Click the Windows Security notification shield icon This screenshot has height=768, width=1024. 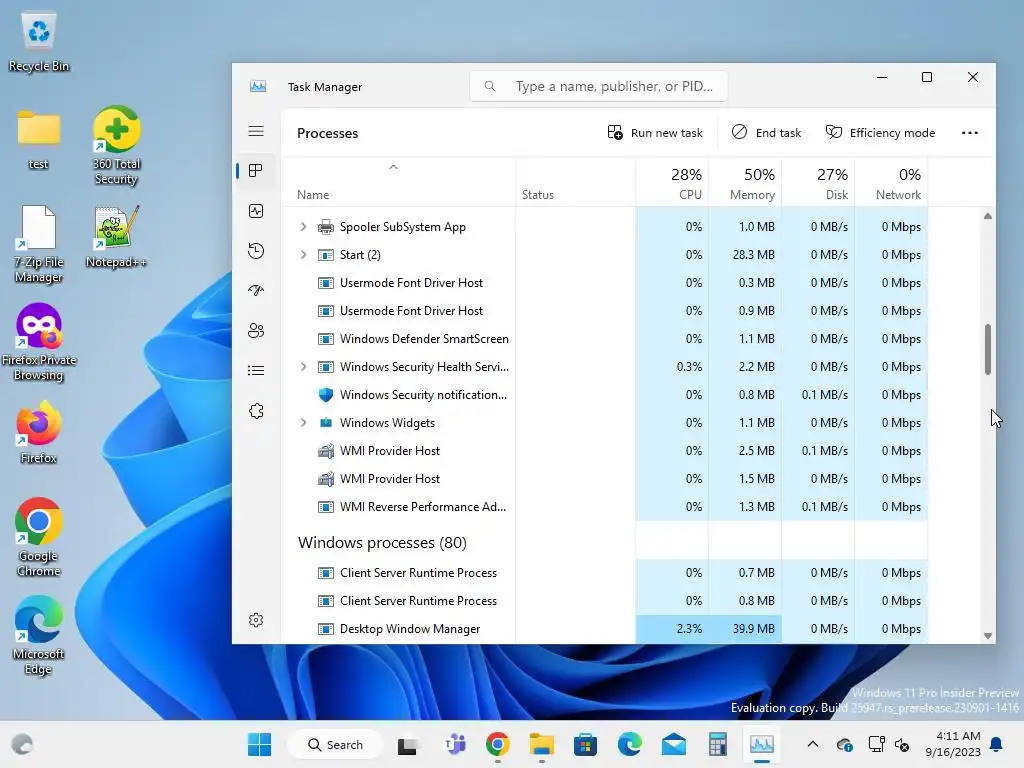325,394
